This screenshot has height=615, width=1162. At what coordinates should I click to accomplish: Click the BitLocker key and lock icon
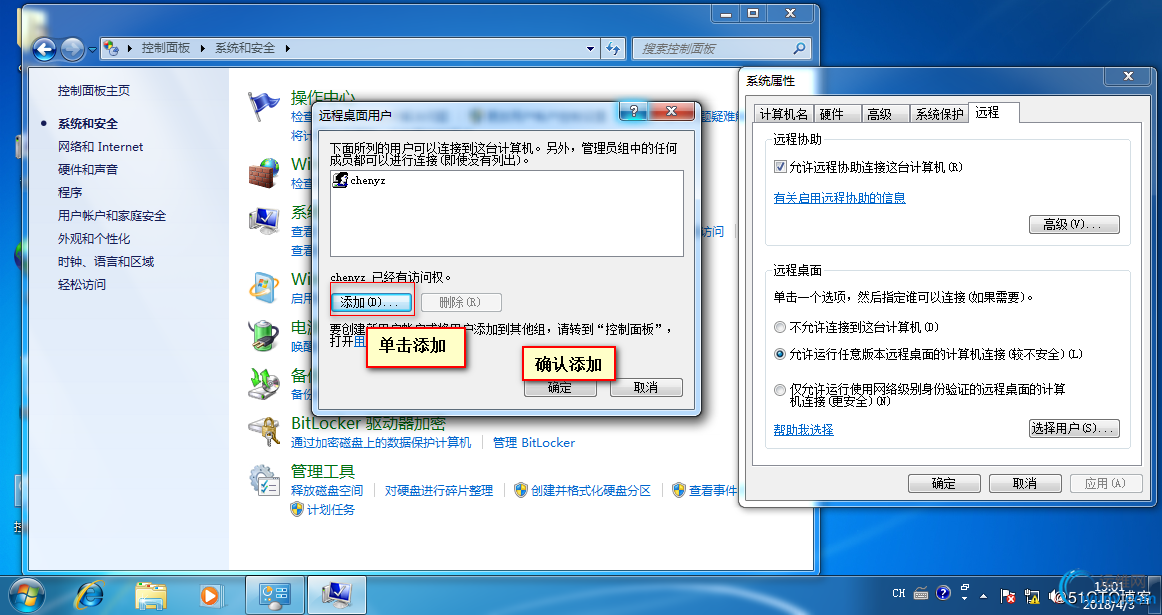(x=263, y=431)
